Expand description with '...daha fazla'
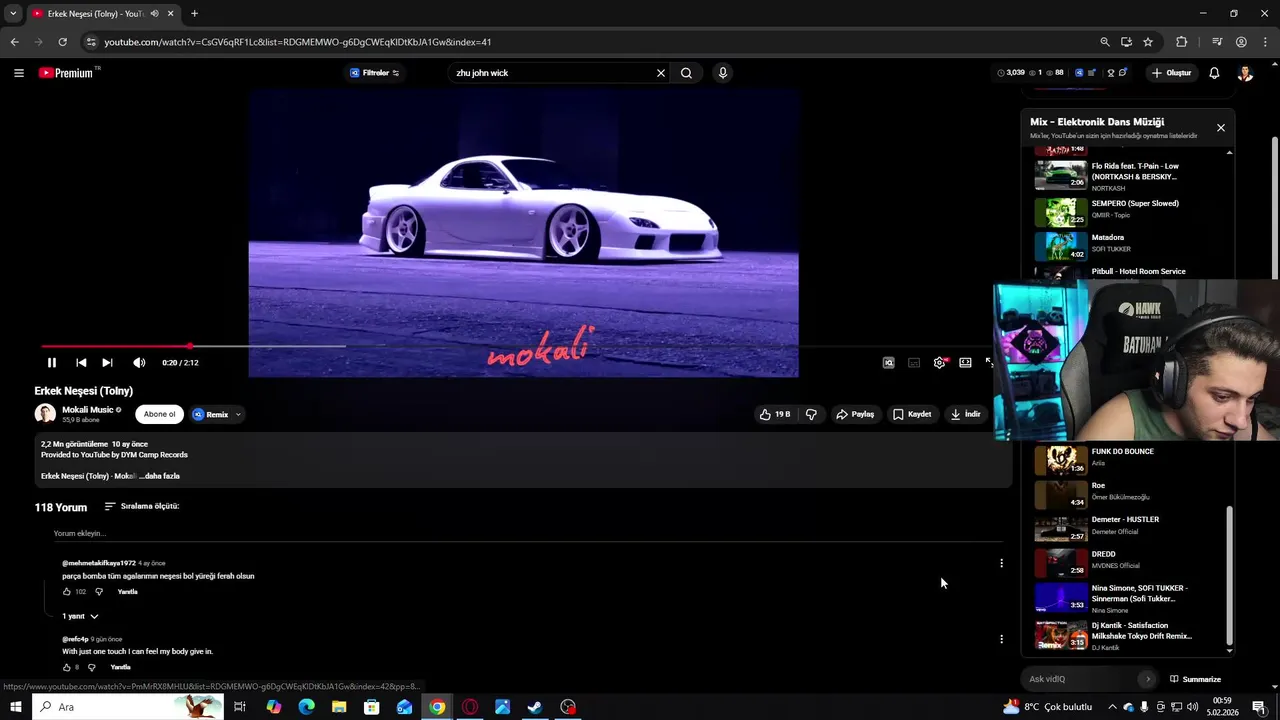Screen dimensions: 1280x720 [160, 476]
